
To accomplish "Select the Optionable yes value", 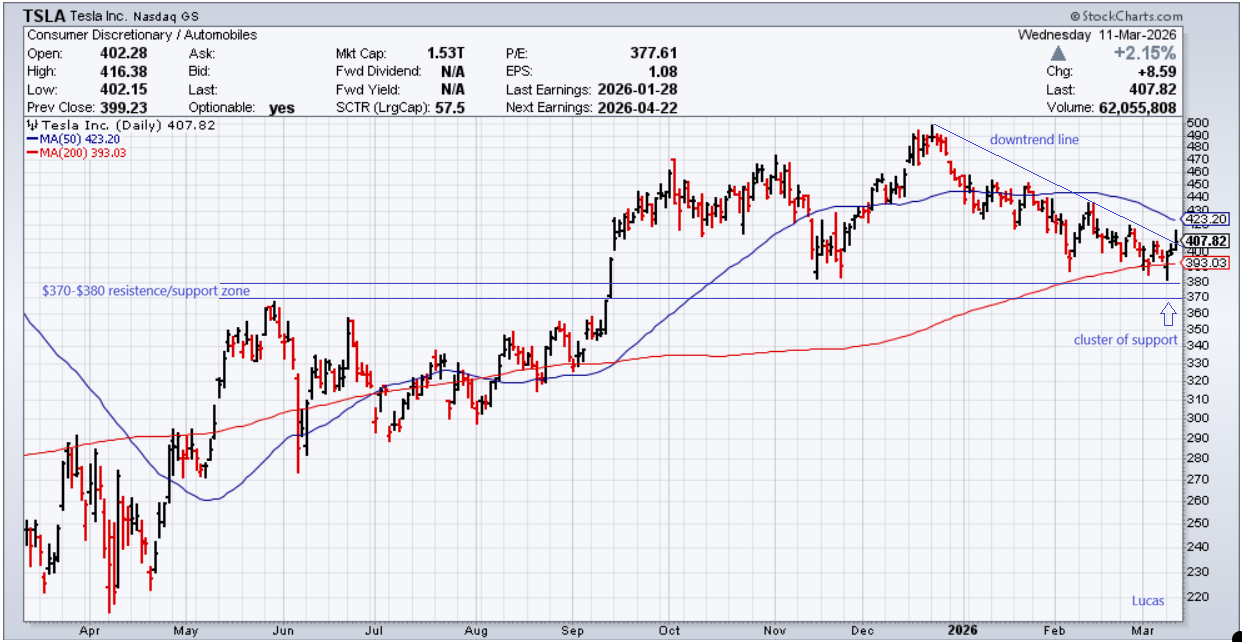I will point(282,107).
